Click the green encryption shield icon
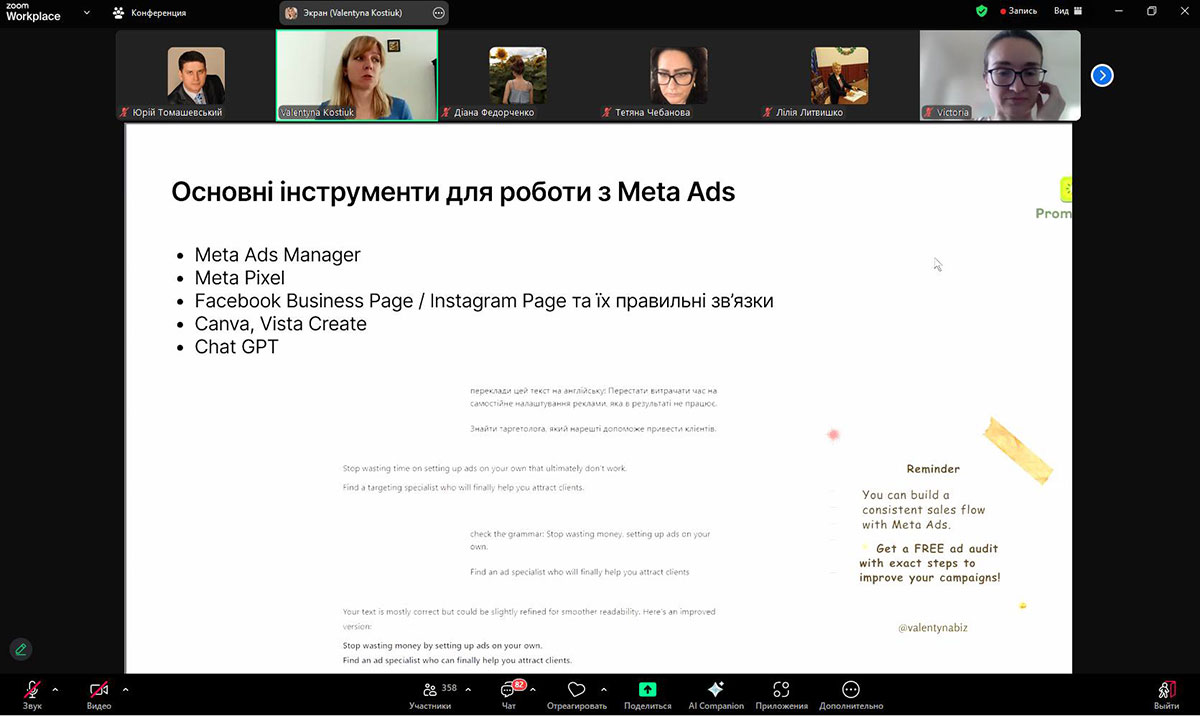 click(982, 11)
